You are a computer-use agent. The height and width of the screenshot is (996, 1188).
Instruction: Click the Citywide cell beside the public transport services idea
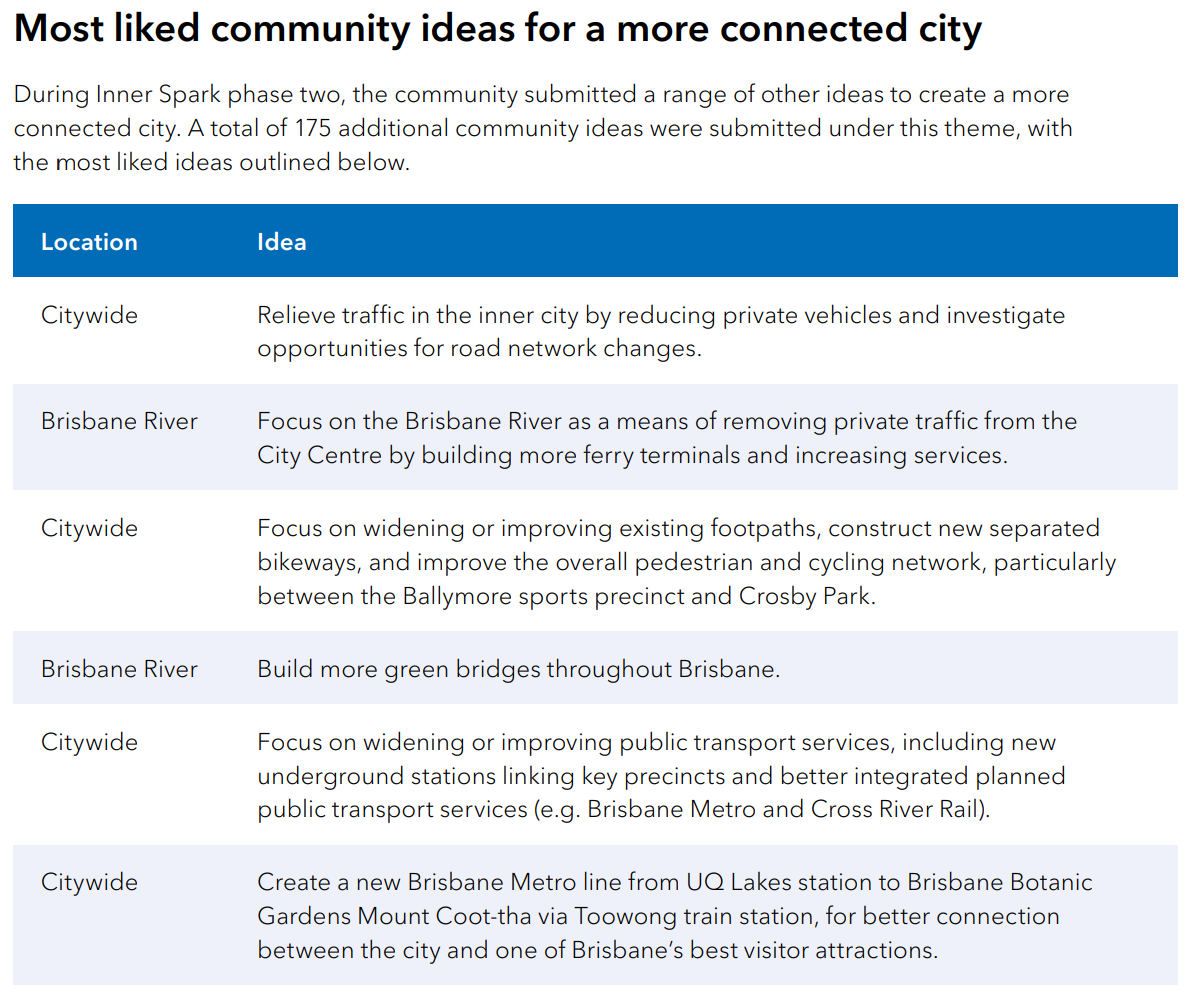click(89, 742)
